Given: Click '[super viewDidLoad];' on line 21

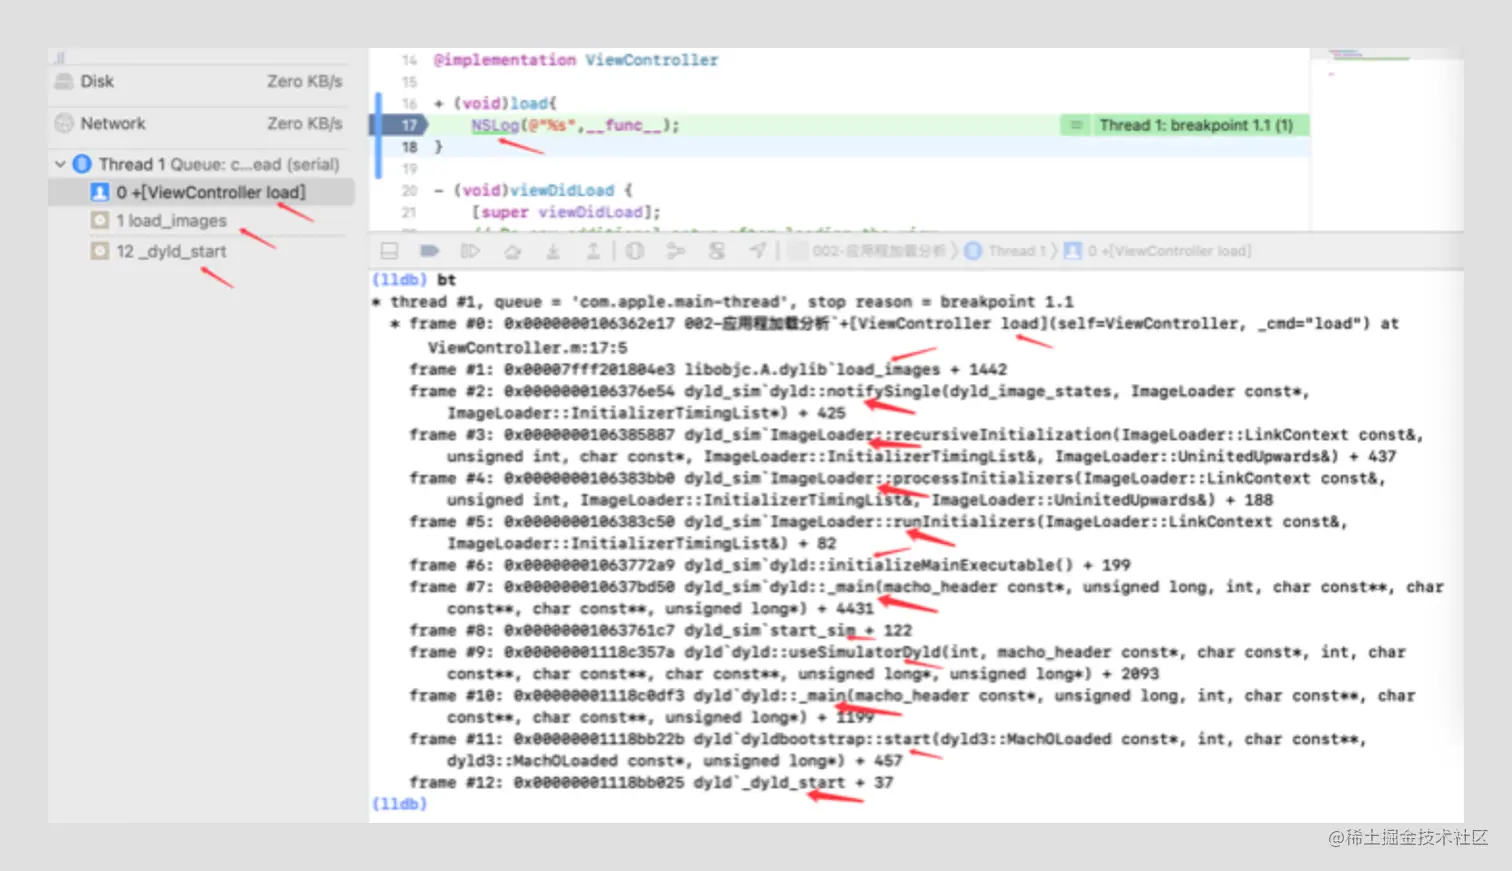Looking at the screenshot, I should [x=566, y=212].
